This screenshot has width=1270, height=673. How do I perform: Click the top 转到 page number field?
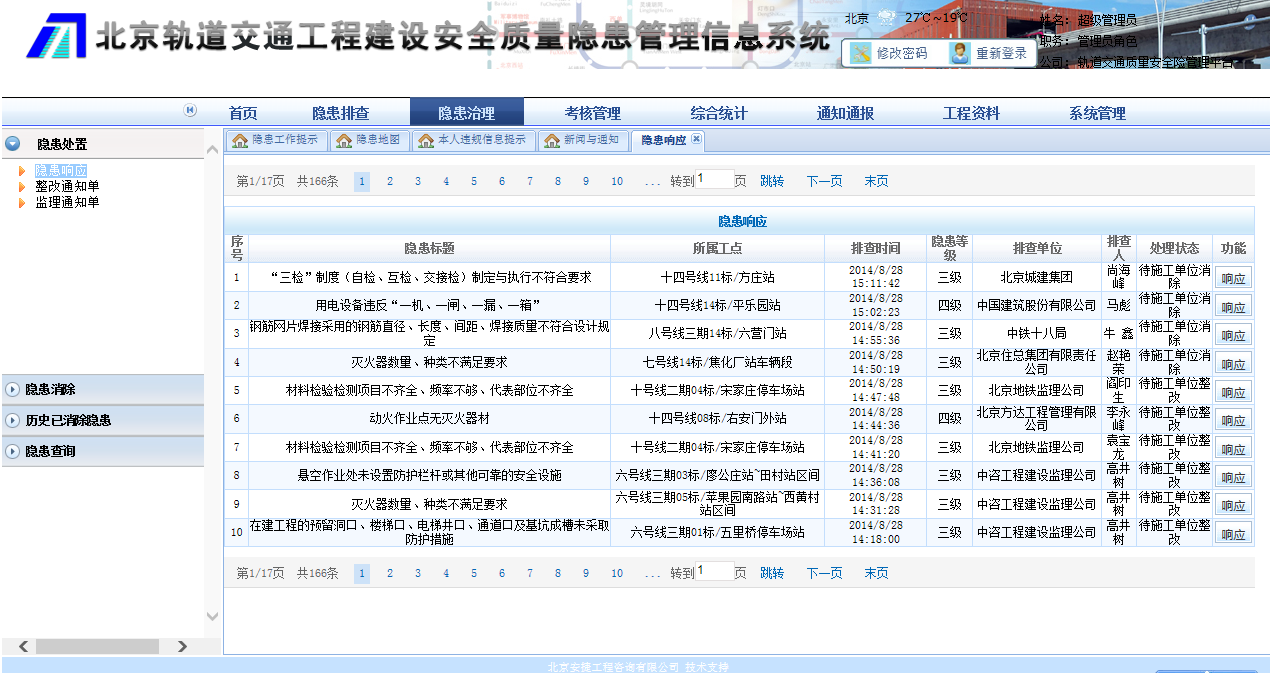tap(714, 180)
